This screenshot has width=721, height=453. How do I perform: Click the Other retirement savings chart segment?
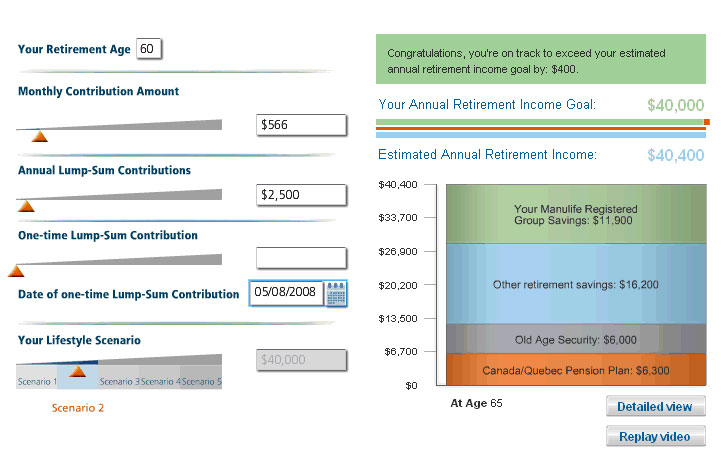(x=576, y=284)
